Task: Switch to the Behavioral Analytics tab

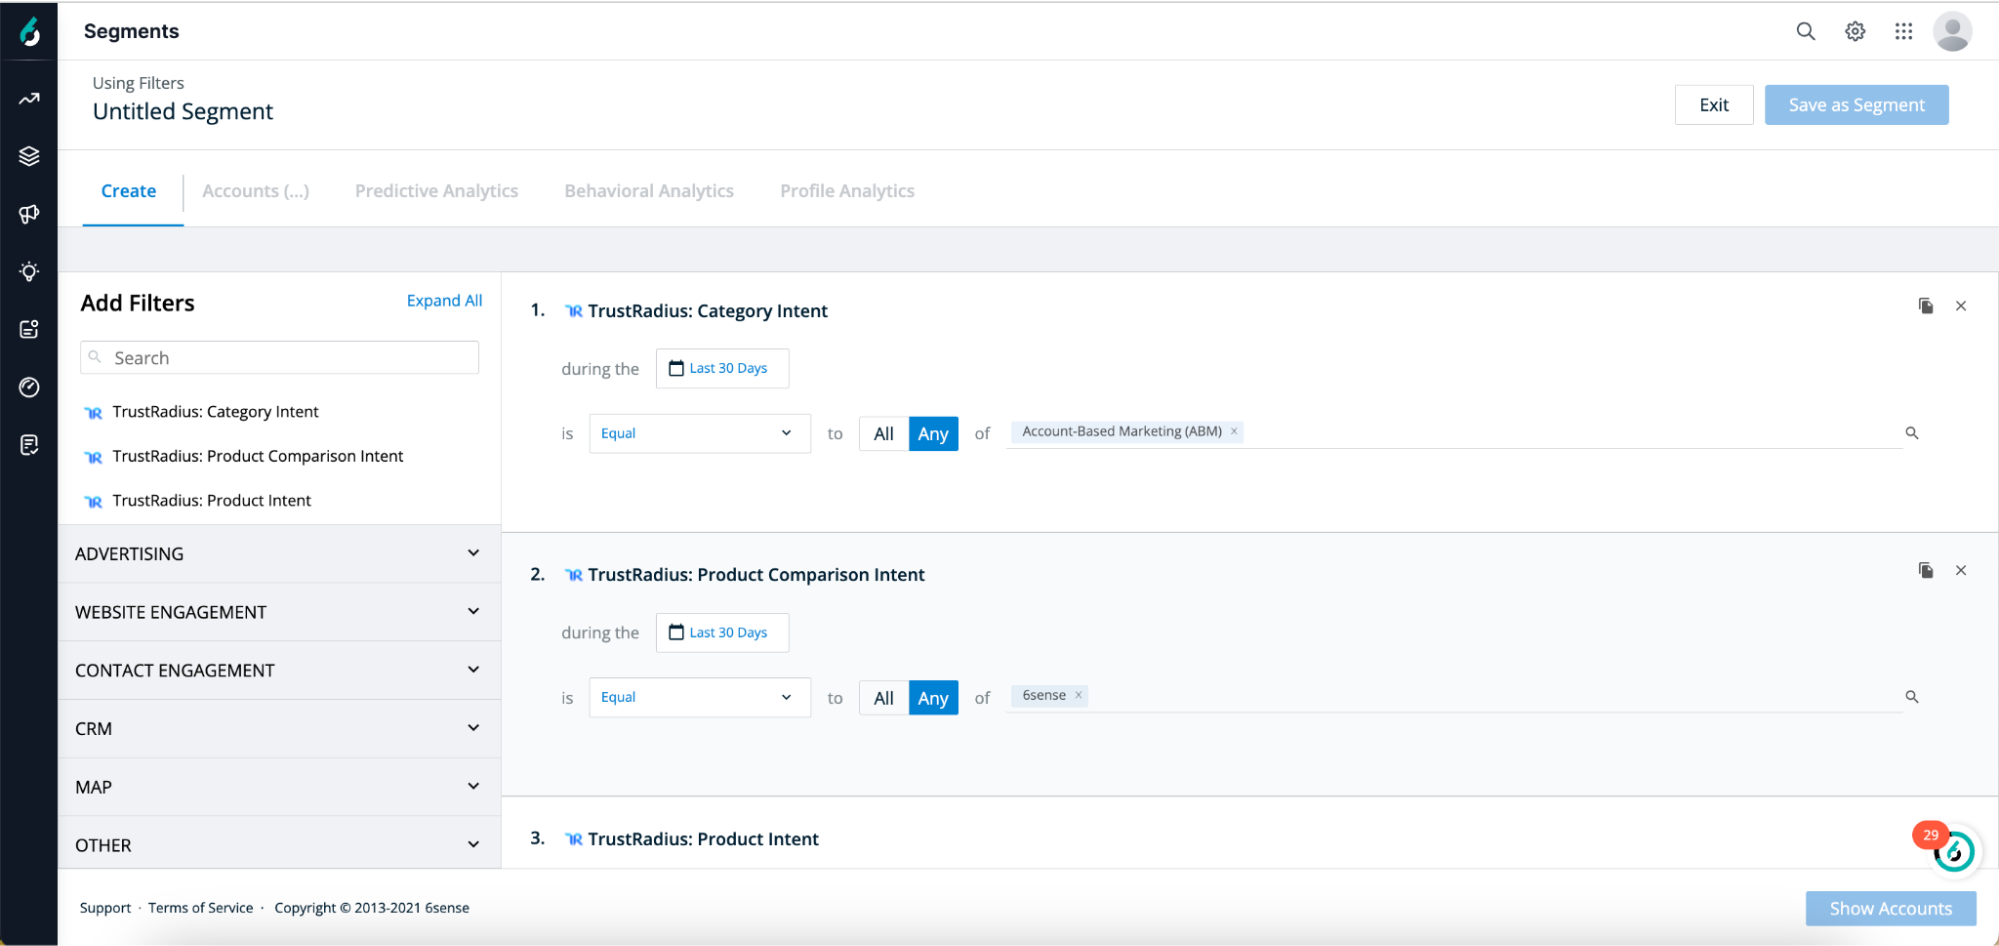Action: tap(649, 191)
